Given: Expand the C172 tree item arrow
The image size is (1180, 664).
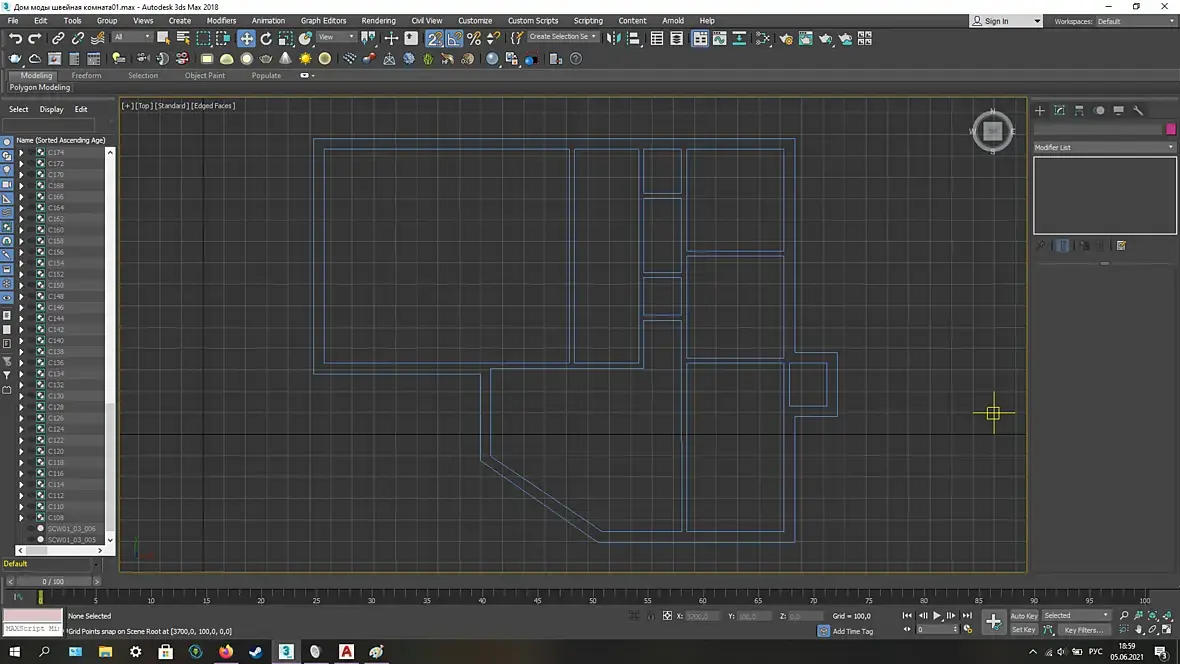Looking at the screenshot, I should pos(21,163).
